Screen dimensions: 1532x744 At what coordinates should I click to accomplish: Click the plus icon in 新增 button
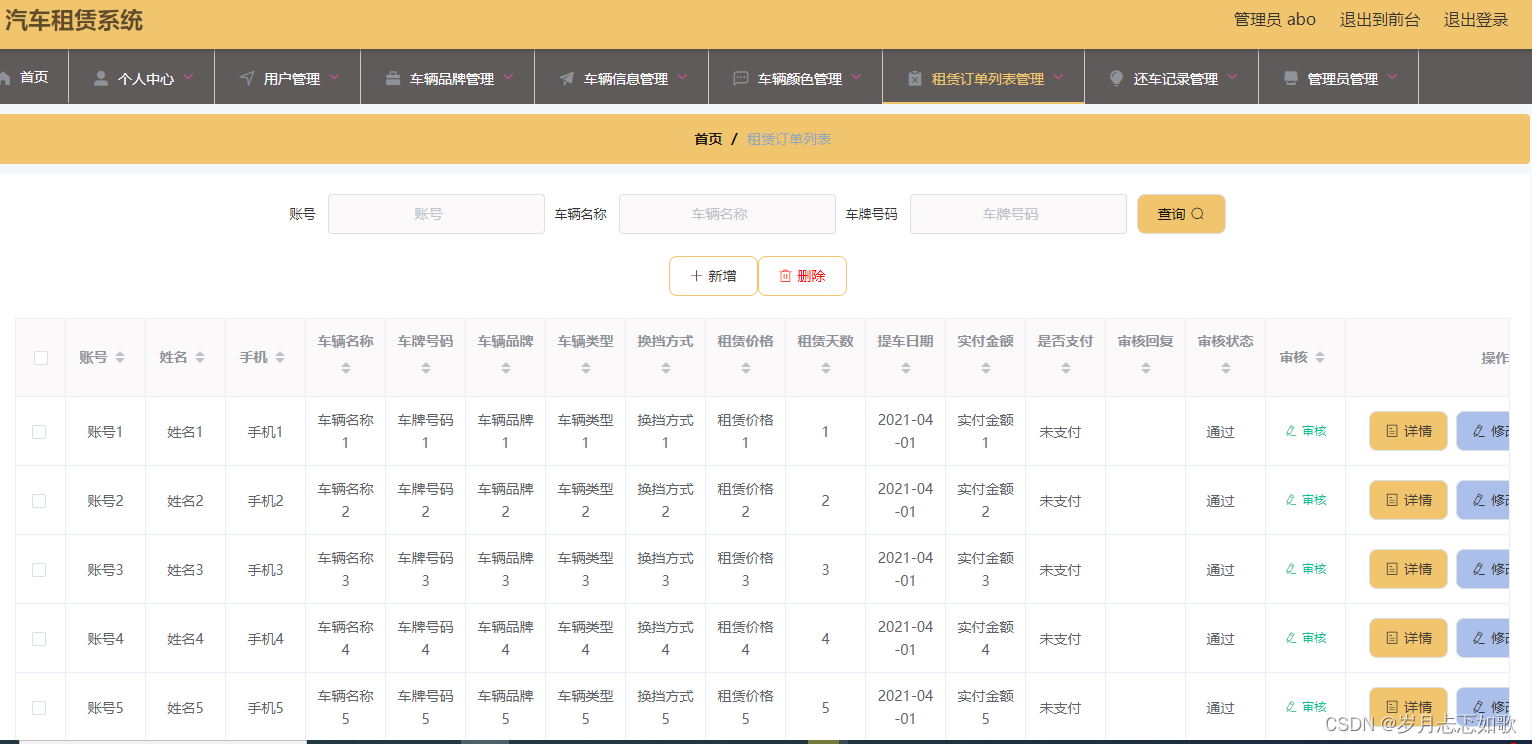point(696,276)
